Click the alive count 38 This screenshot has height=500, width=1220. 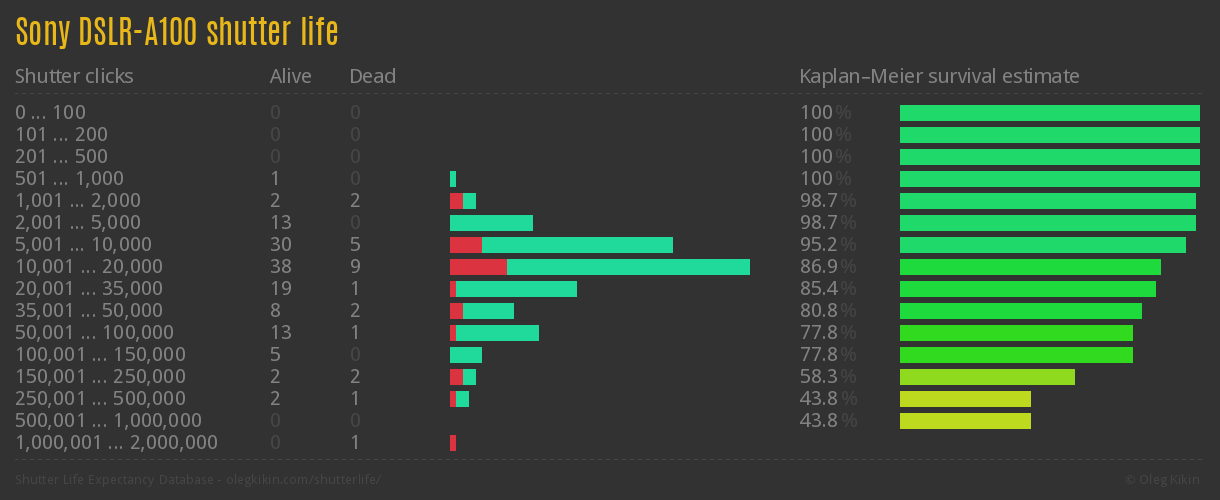coord(281,267)
